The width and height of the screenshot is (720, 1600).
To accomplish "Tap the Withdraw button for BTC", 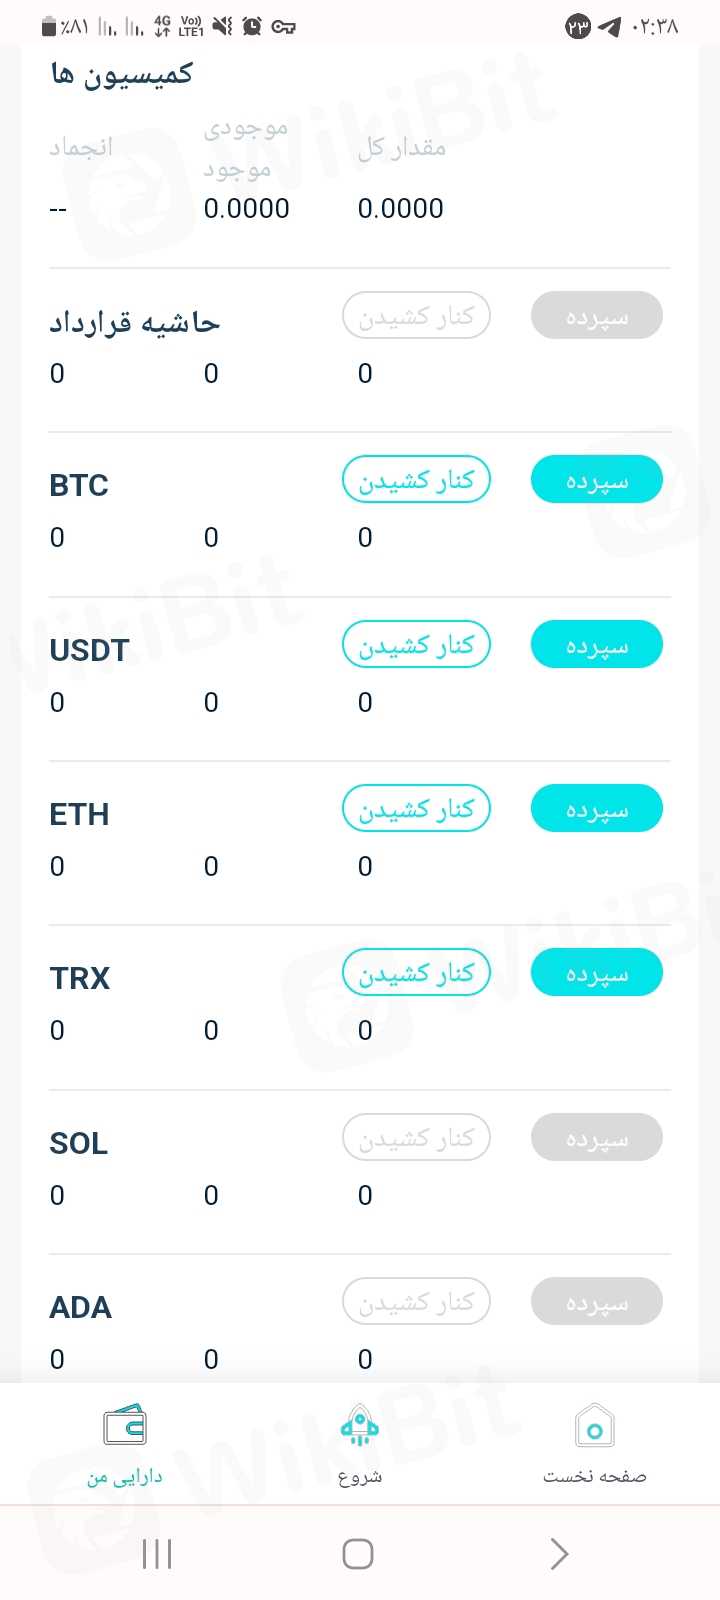I will point(416,481).
